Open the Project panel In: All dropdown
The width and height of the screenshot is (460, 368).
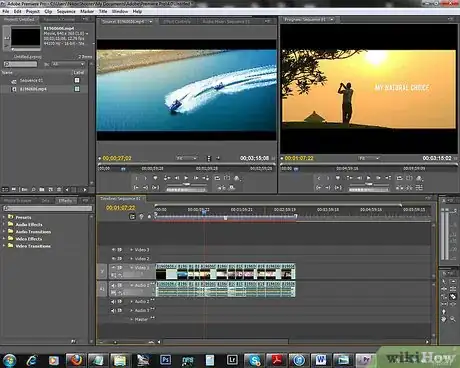pos(68,64)
